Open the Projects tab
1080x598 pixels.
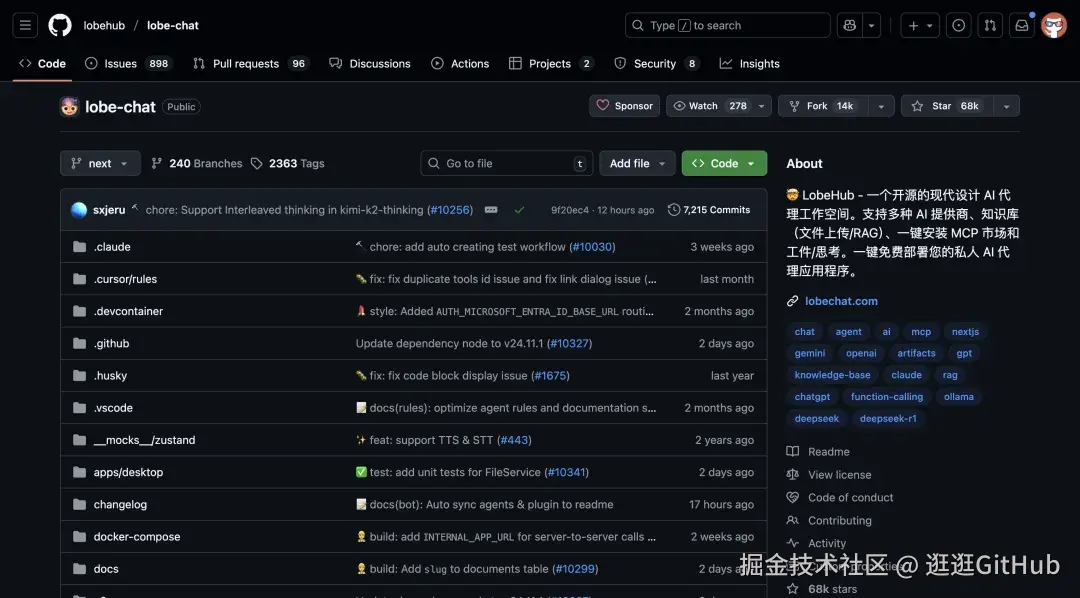click(x=551, y=63)
